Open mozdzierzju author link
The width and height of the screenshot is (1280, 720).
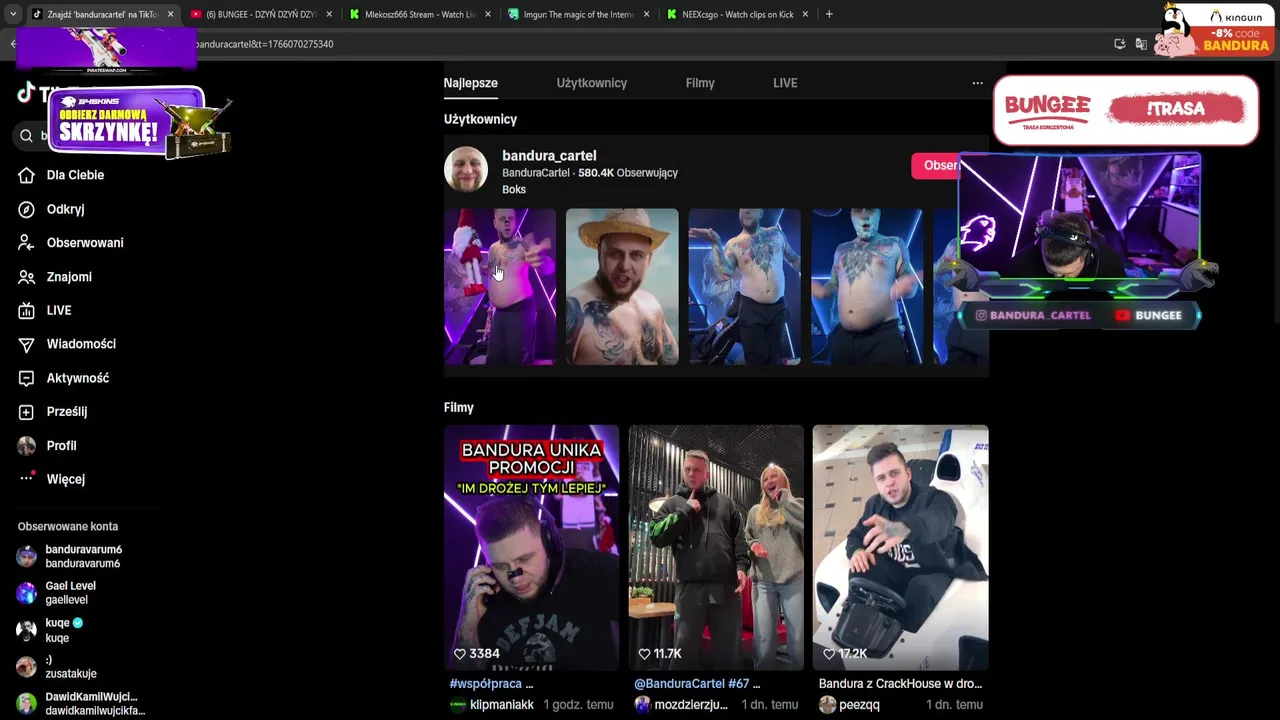pos(691,705)
